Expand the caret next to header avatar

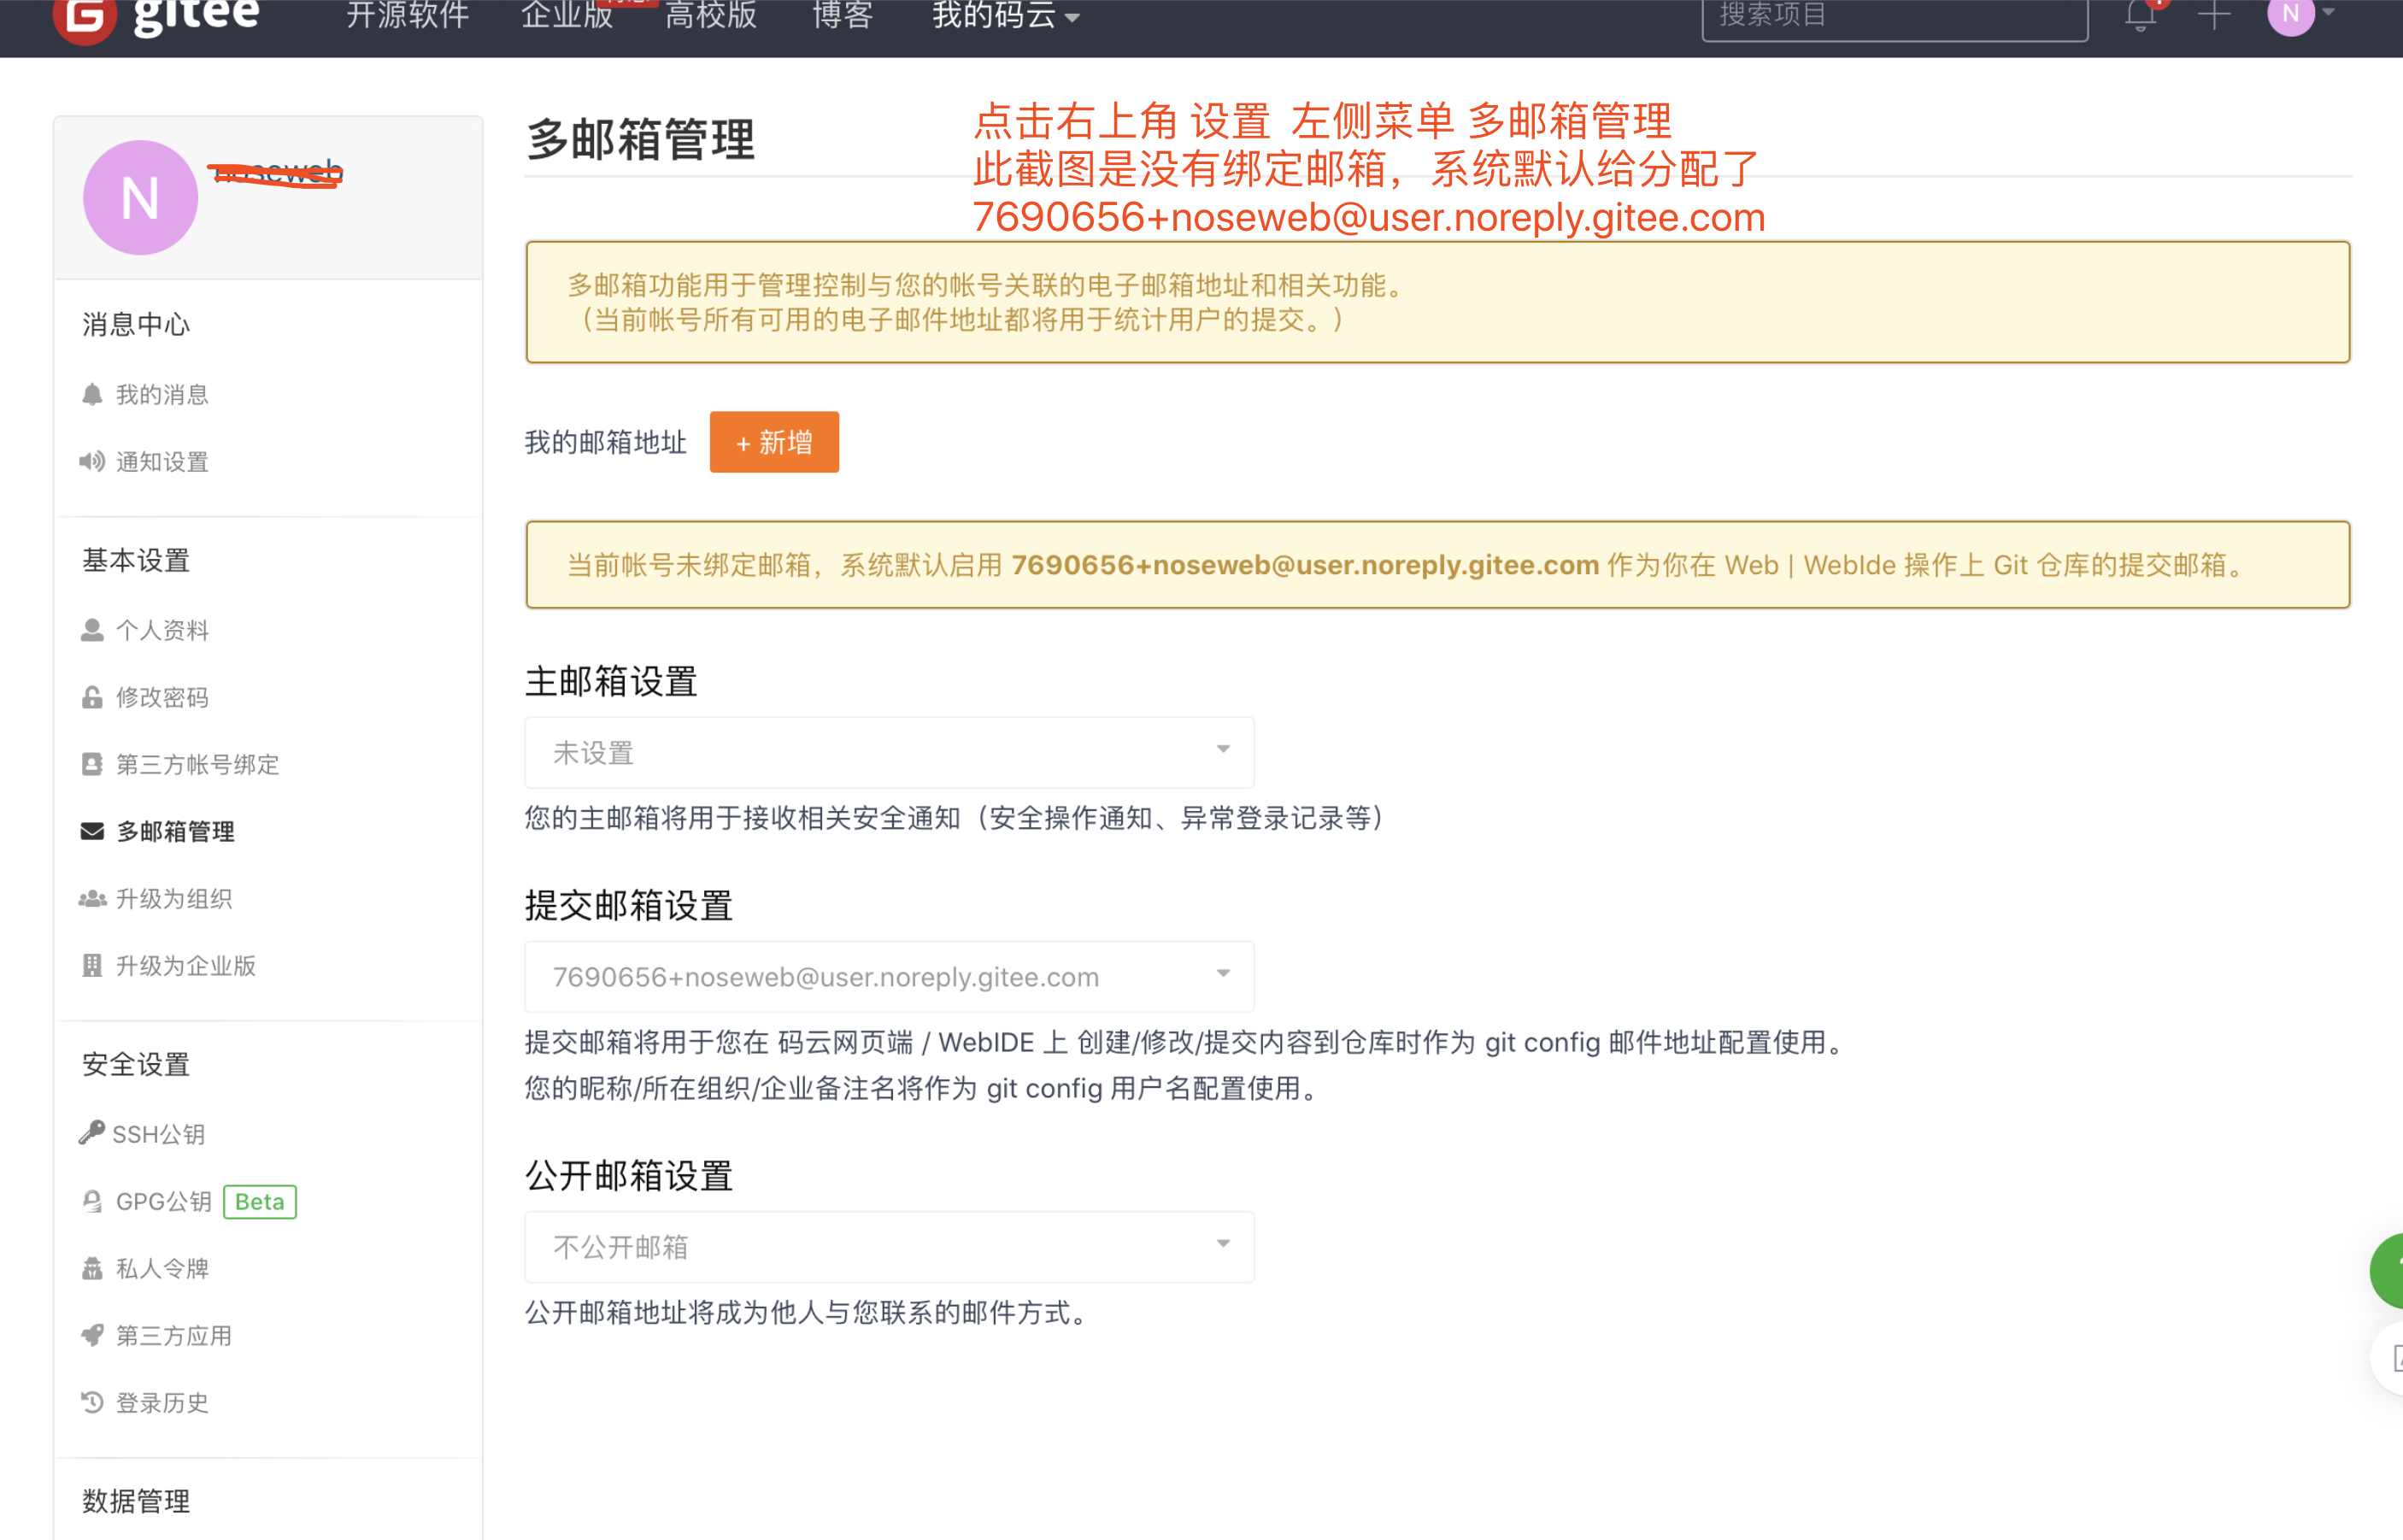pyautogui.click(x=2328, y=12)
